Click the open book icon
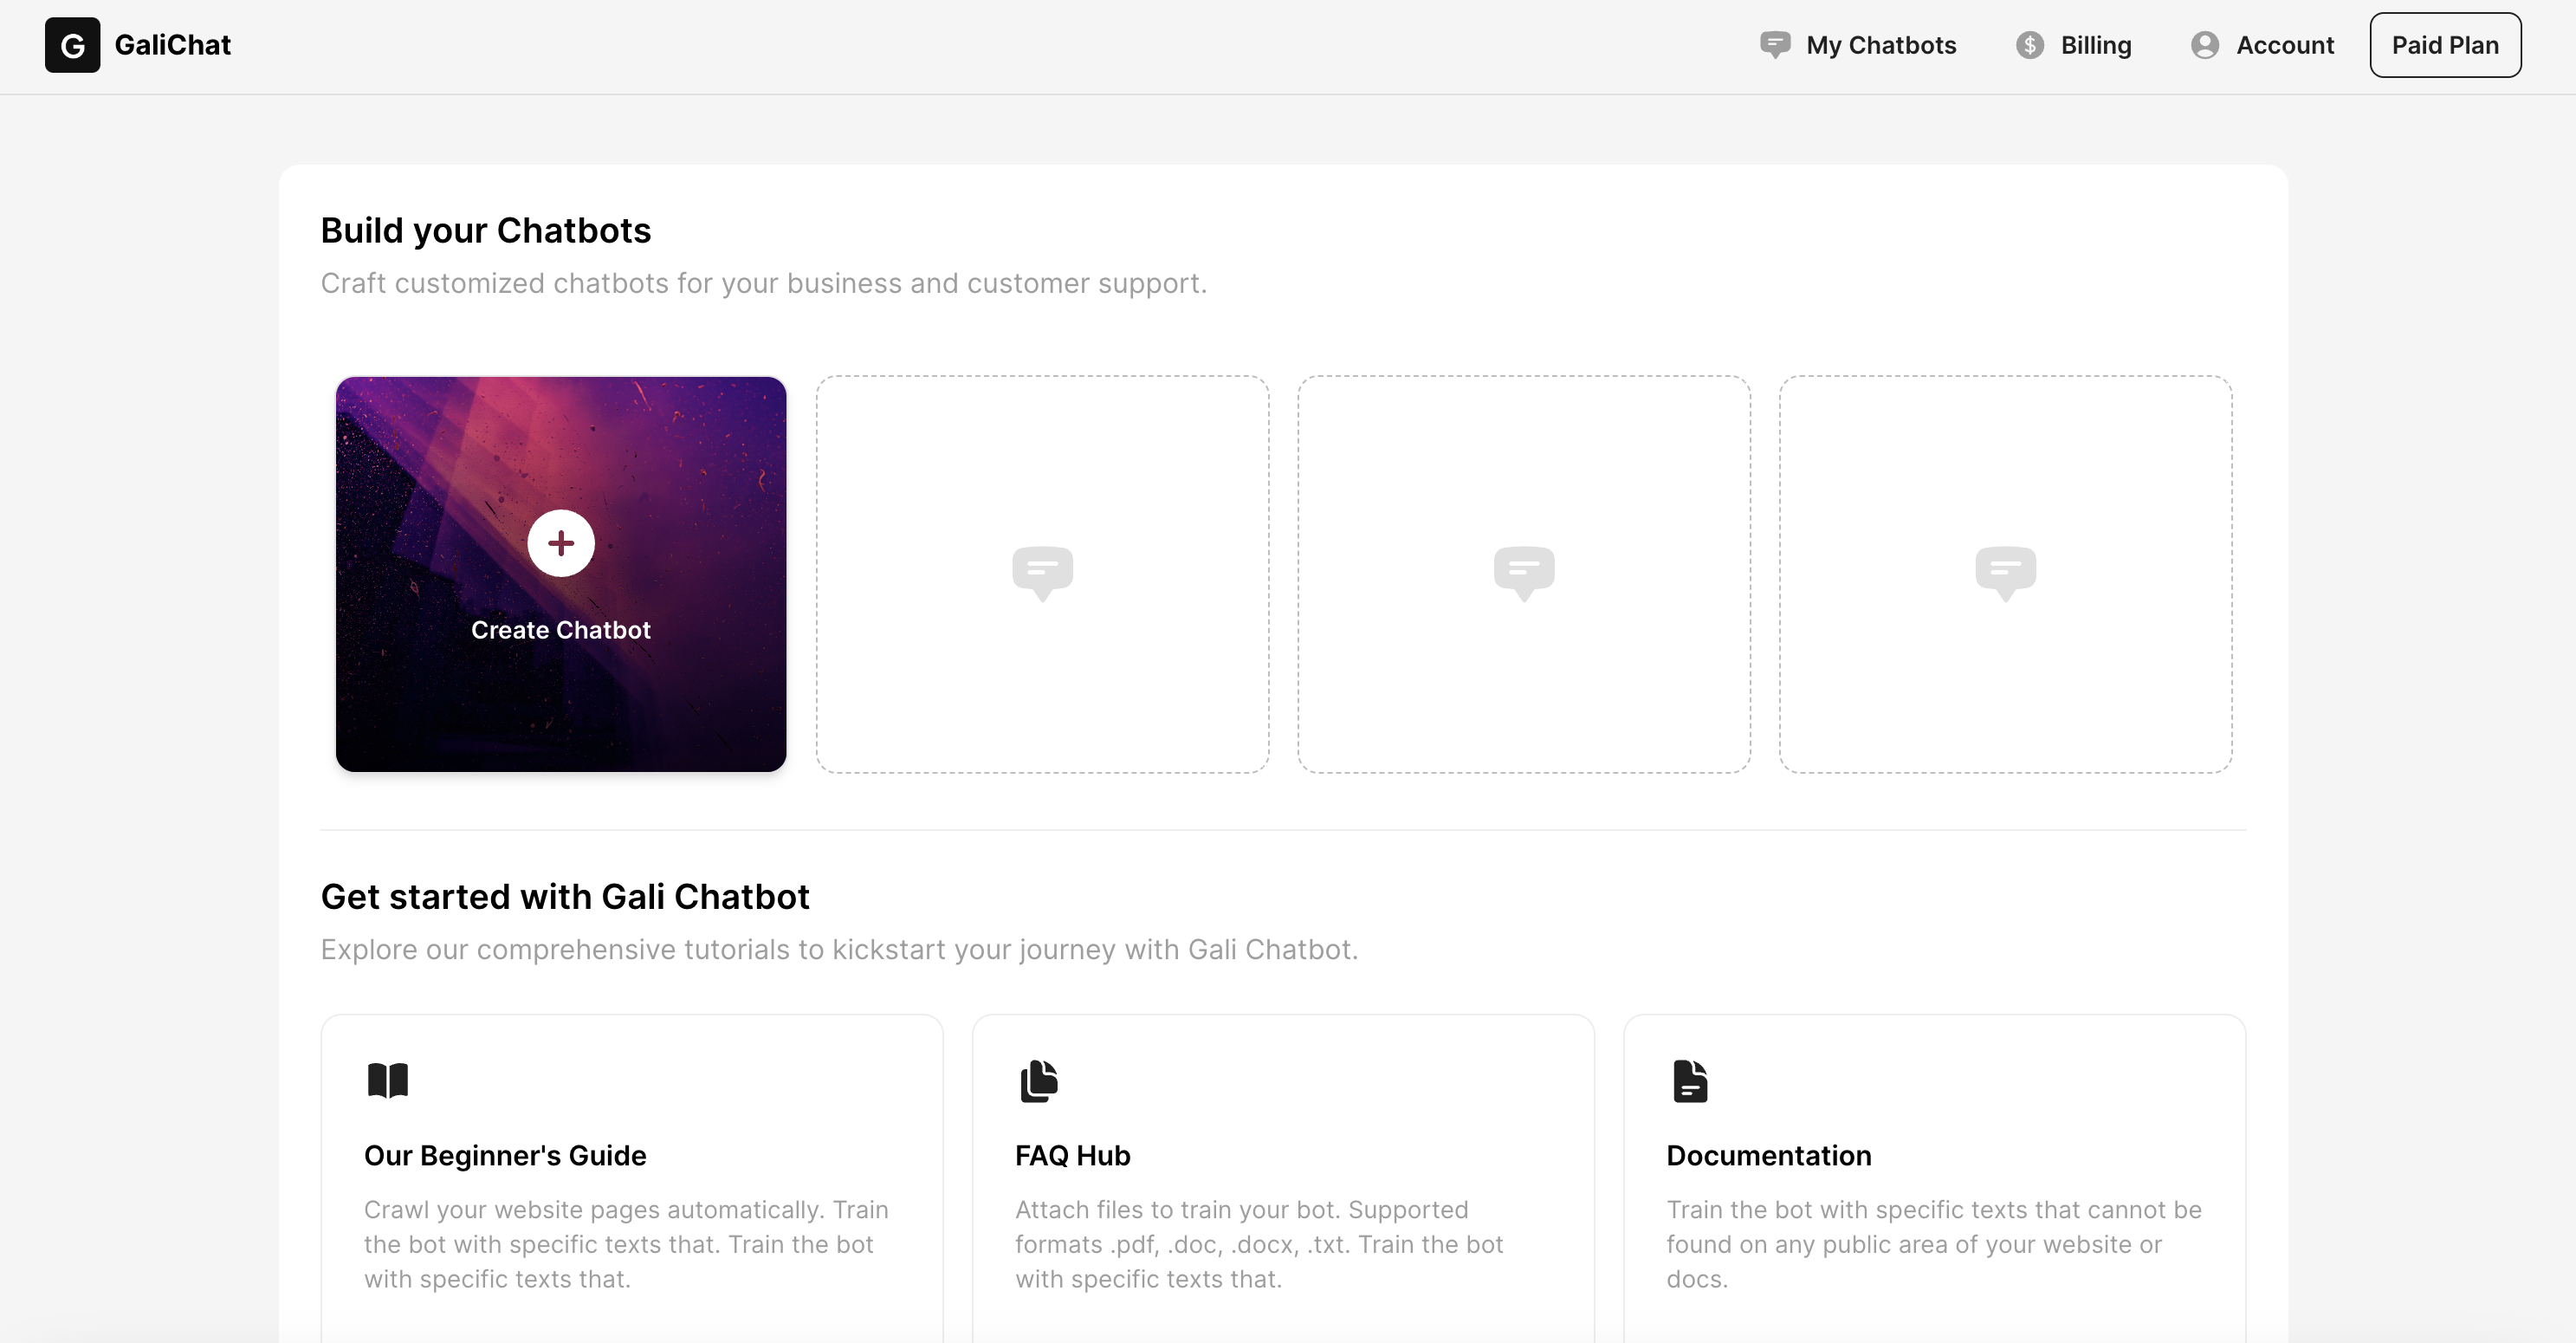 (x=388, y=1081)
